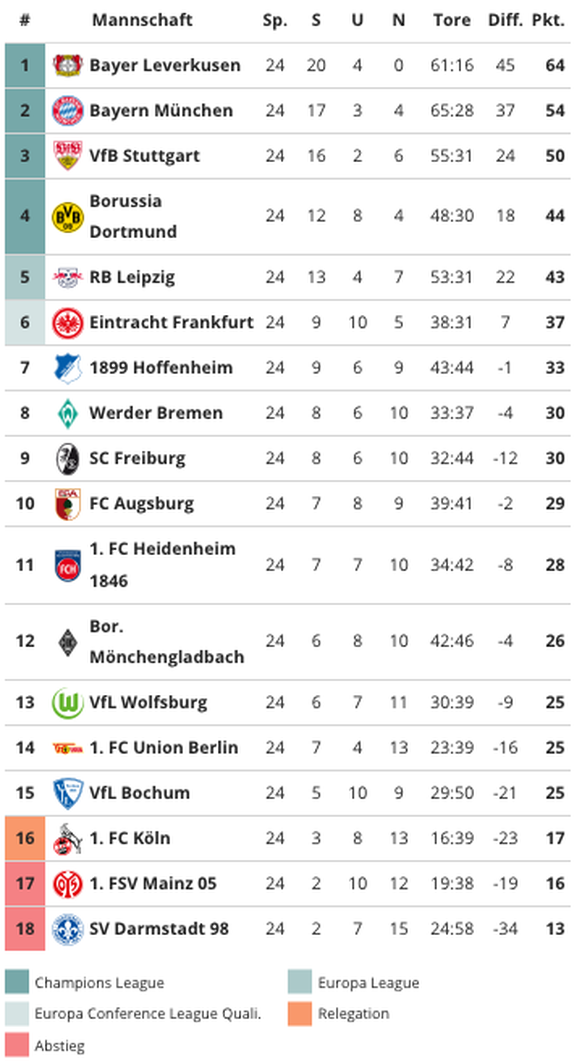Click the Pkt. column header

coord(548,20)
